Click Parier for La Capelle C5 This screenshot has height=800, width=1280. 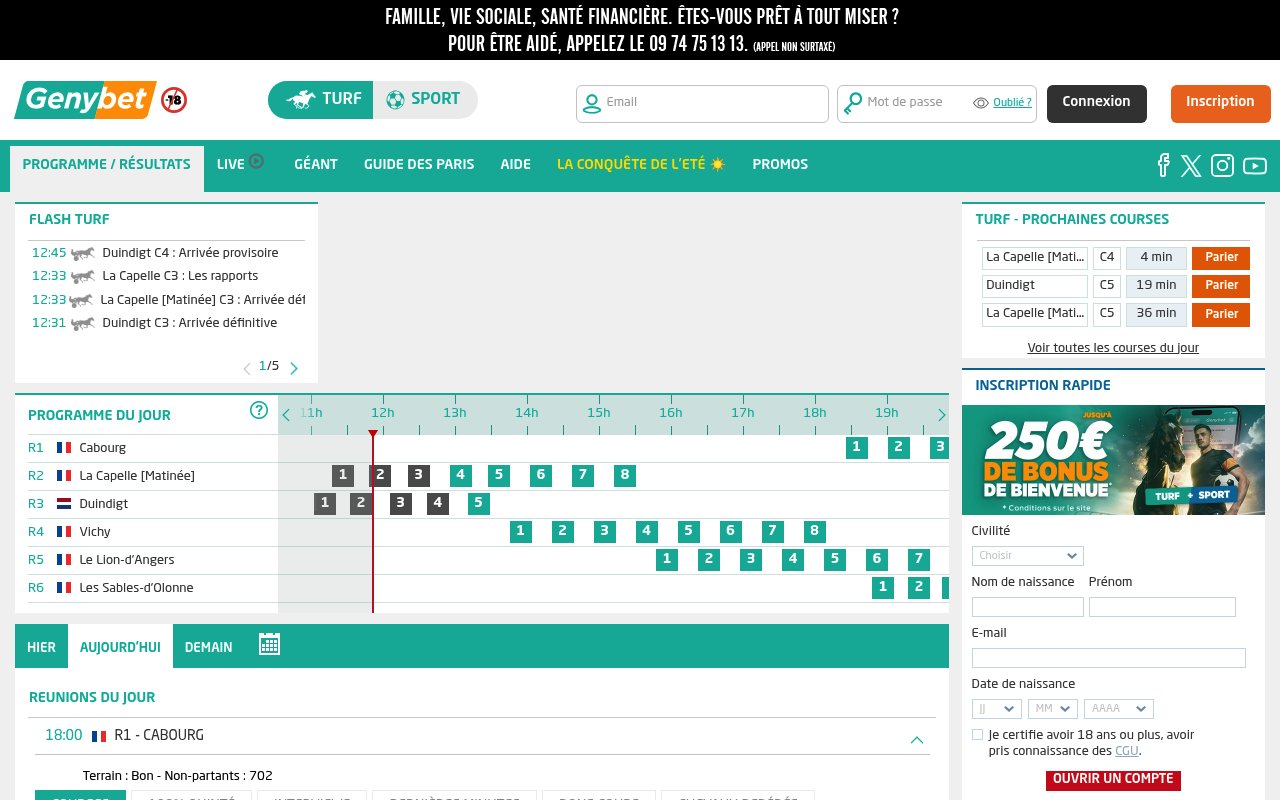coord(1221,314)
